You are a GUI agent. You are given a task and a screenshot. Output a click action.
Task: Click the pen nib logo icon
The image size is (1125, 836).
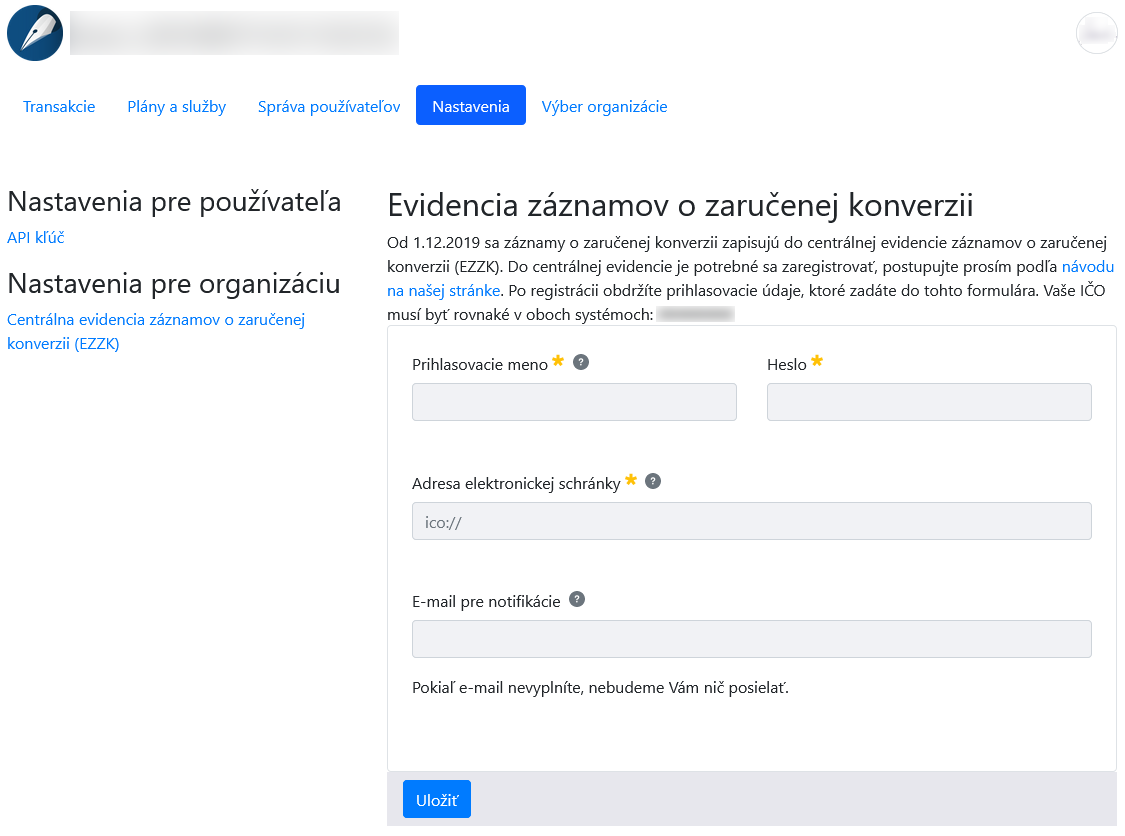(35, 33)
